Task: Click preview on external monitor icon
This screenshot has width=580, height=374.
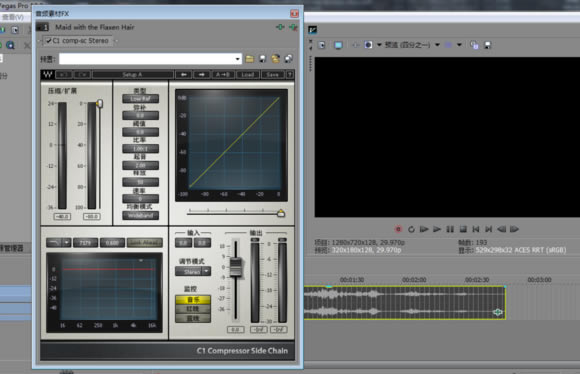Action: pos(338,45)
